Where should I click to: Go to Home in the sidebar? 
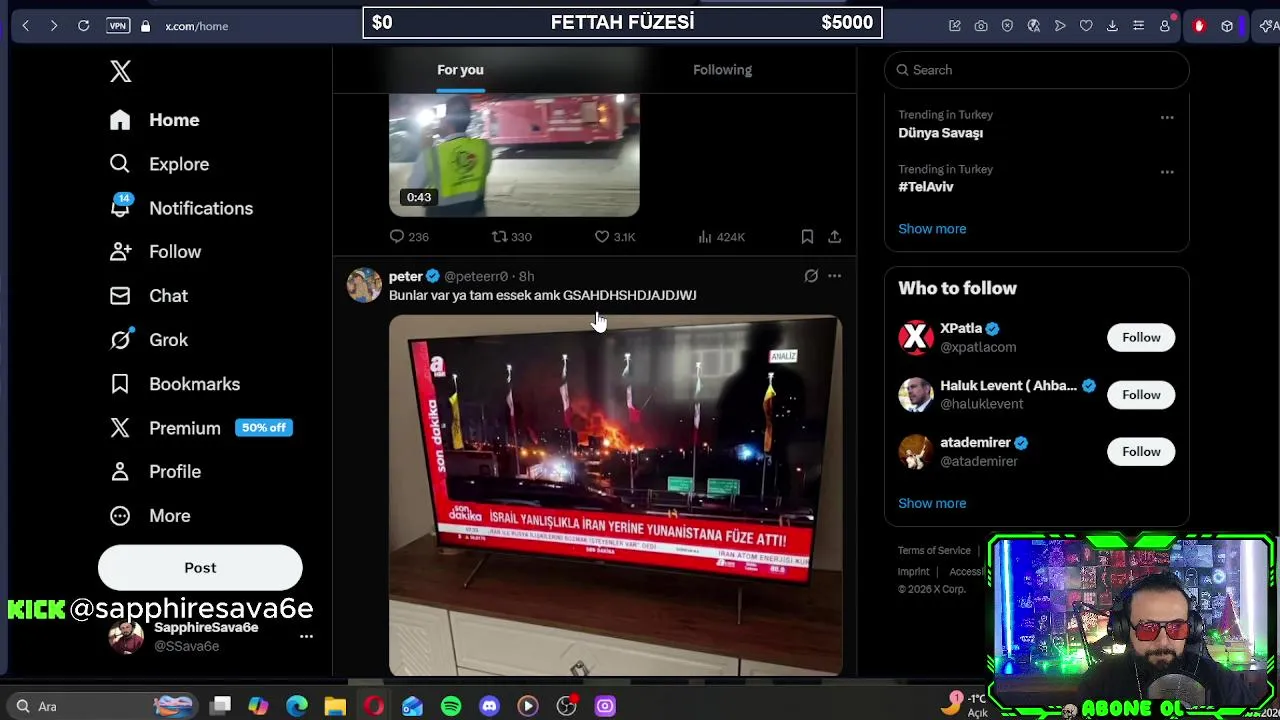pos(155,120)
